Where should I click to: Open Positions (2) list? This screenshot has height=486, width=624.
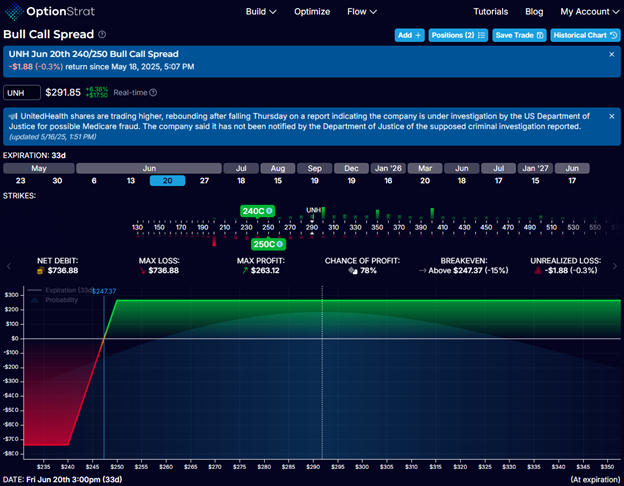coord(458,35)
